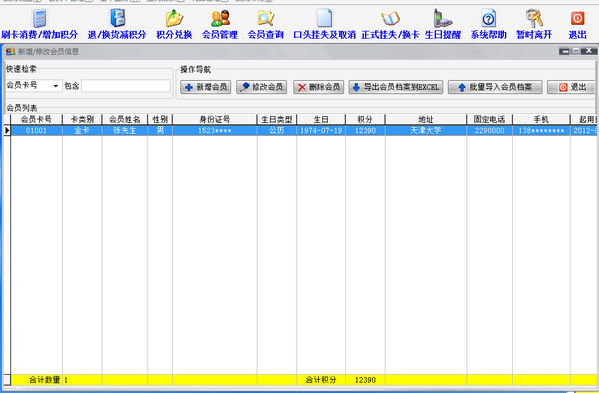The width and height of the screenshot is (599, 393).
Task: Click the 修改会员 button
Action: click(262, 87)
